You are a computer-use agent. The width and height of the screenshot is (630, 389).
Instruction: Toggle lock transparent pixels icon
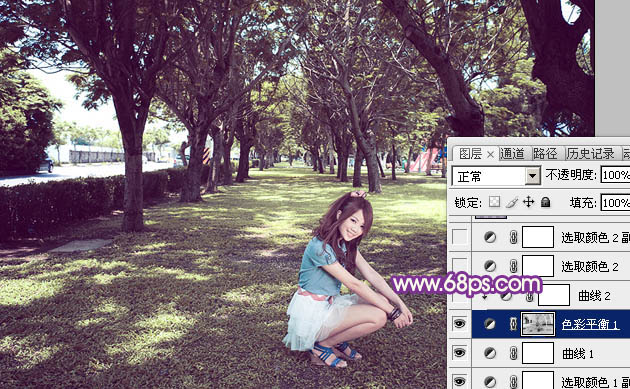(494, 202)
